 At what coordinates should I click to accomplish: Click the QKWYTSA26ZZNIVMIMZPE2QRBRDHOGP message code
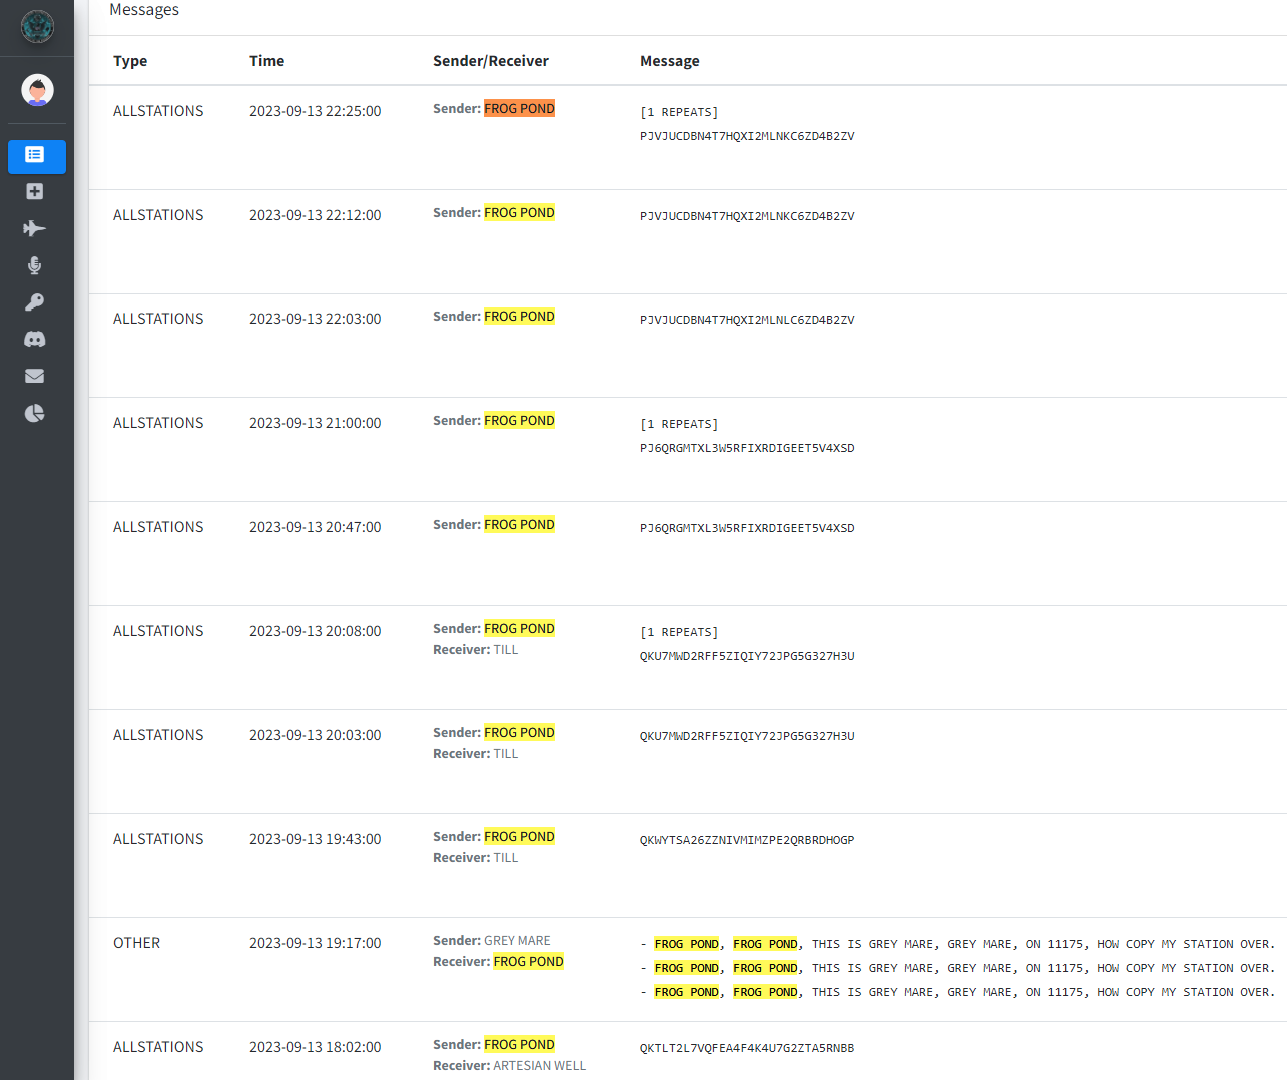(747, 840)
